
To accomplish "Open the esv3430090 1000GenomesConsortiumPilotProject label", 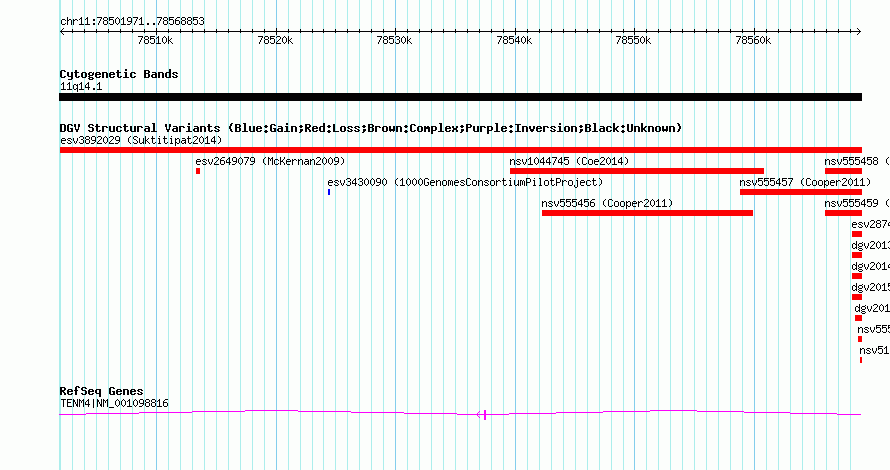I will pyautogui.click(x=465, y=182).
